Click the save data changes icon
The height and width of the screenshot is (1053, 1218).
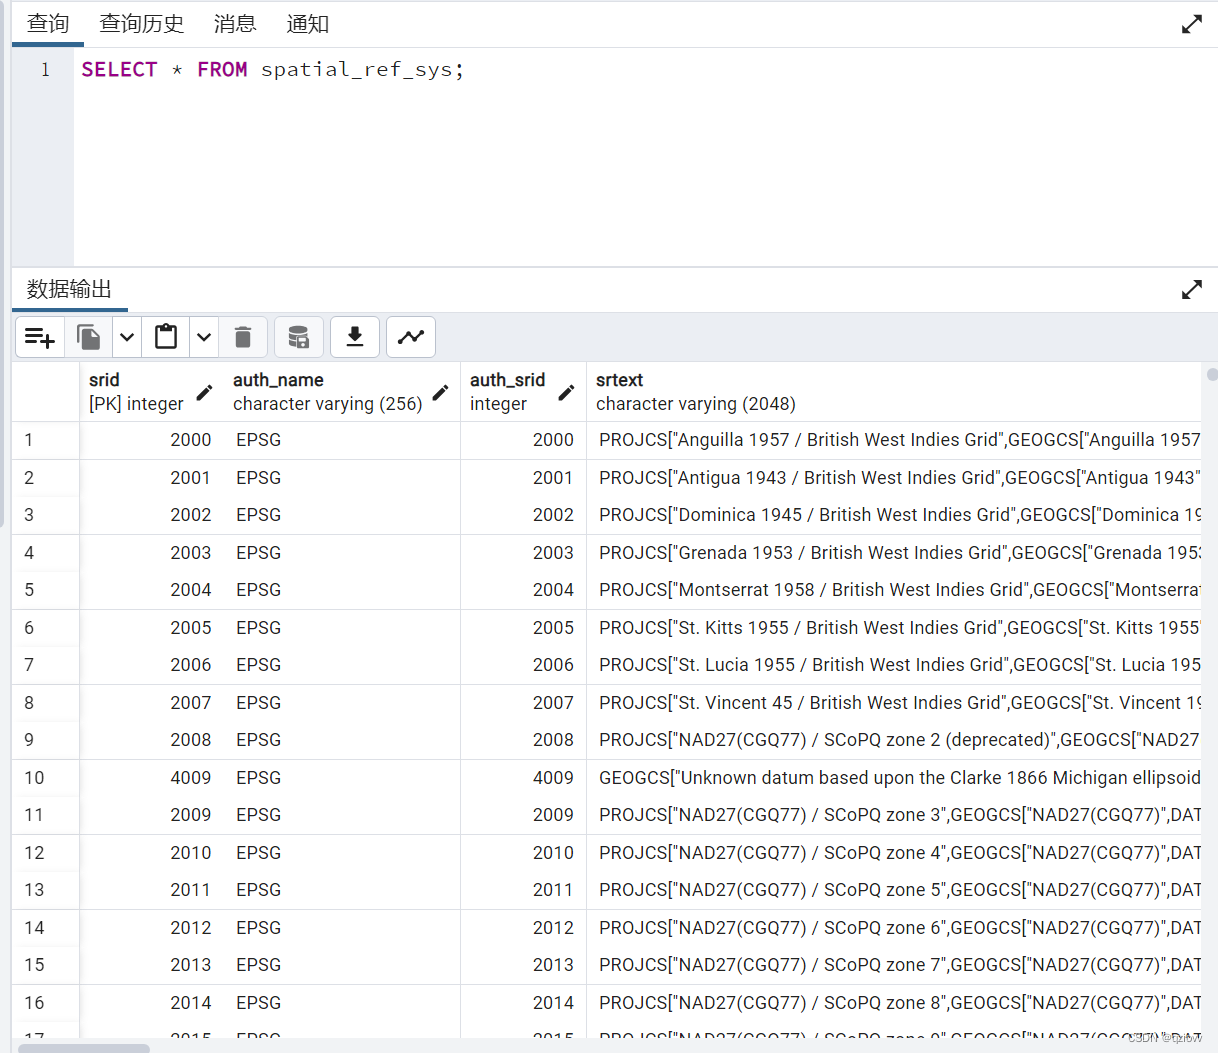[299, 337]
